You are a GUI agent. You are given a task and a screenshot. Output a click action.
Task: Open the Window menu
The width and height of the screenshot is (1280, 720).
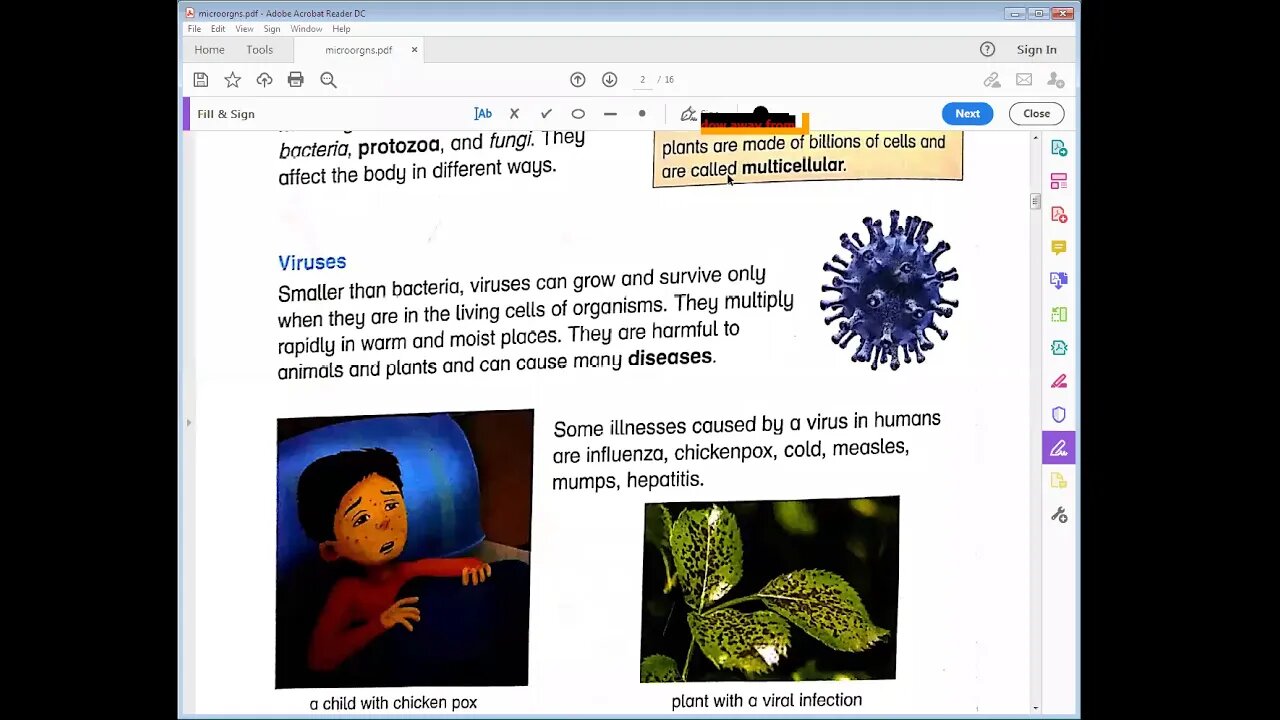pos(306,29)
